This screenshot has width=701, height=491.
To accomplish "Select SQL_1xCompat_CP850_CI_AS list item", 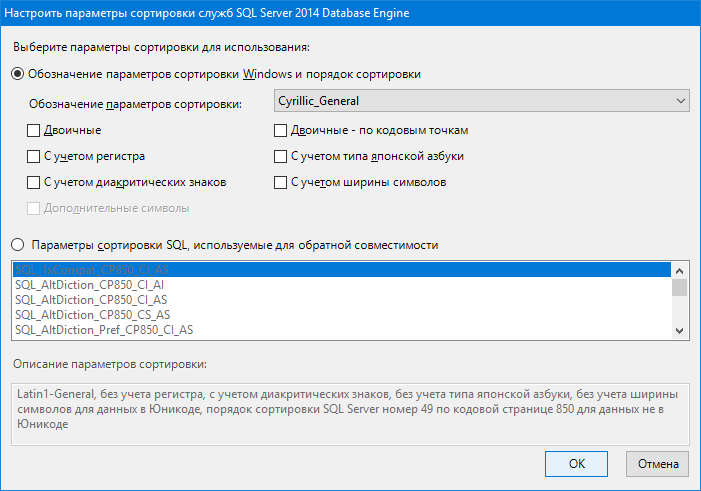I will 90,270.
